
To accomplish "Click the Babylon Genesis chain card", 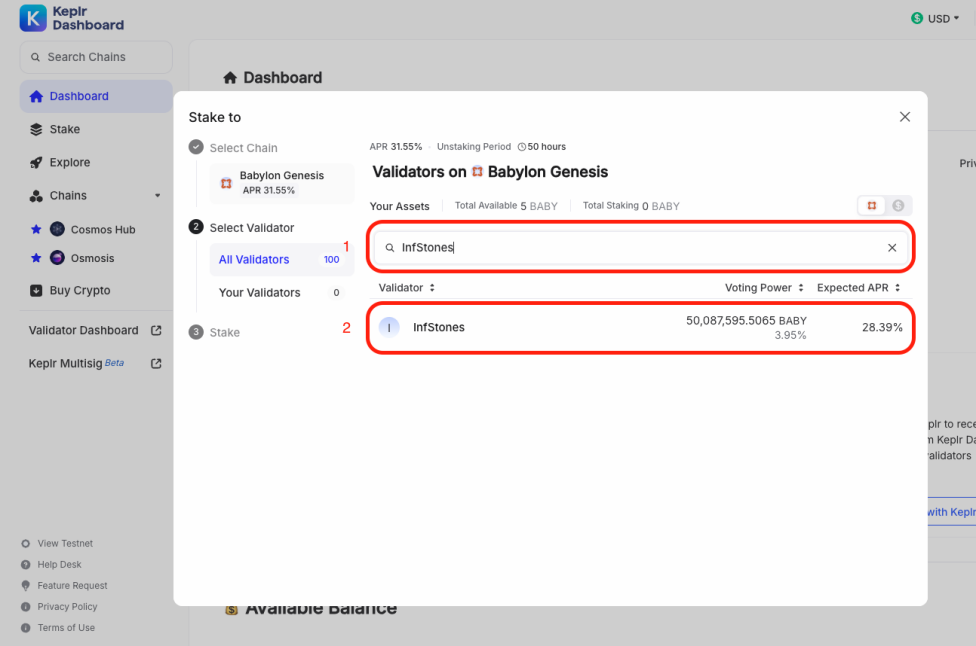I will coord(282,183).
